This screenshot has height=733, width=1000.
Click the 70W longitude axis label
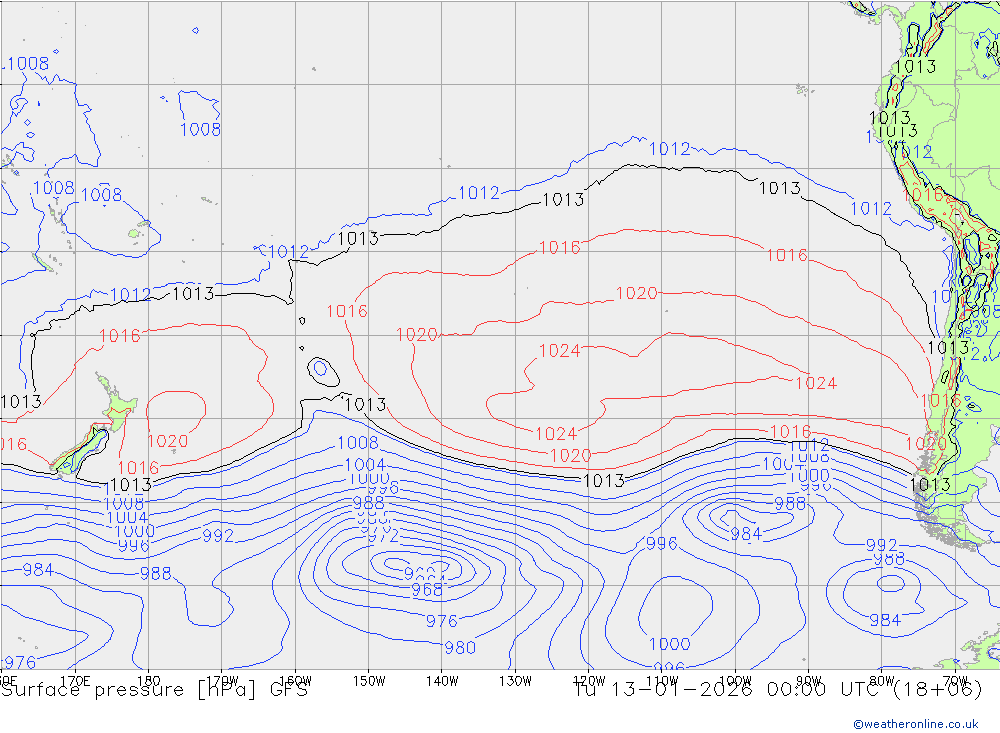[x=955, y=681]
